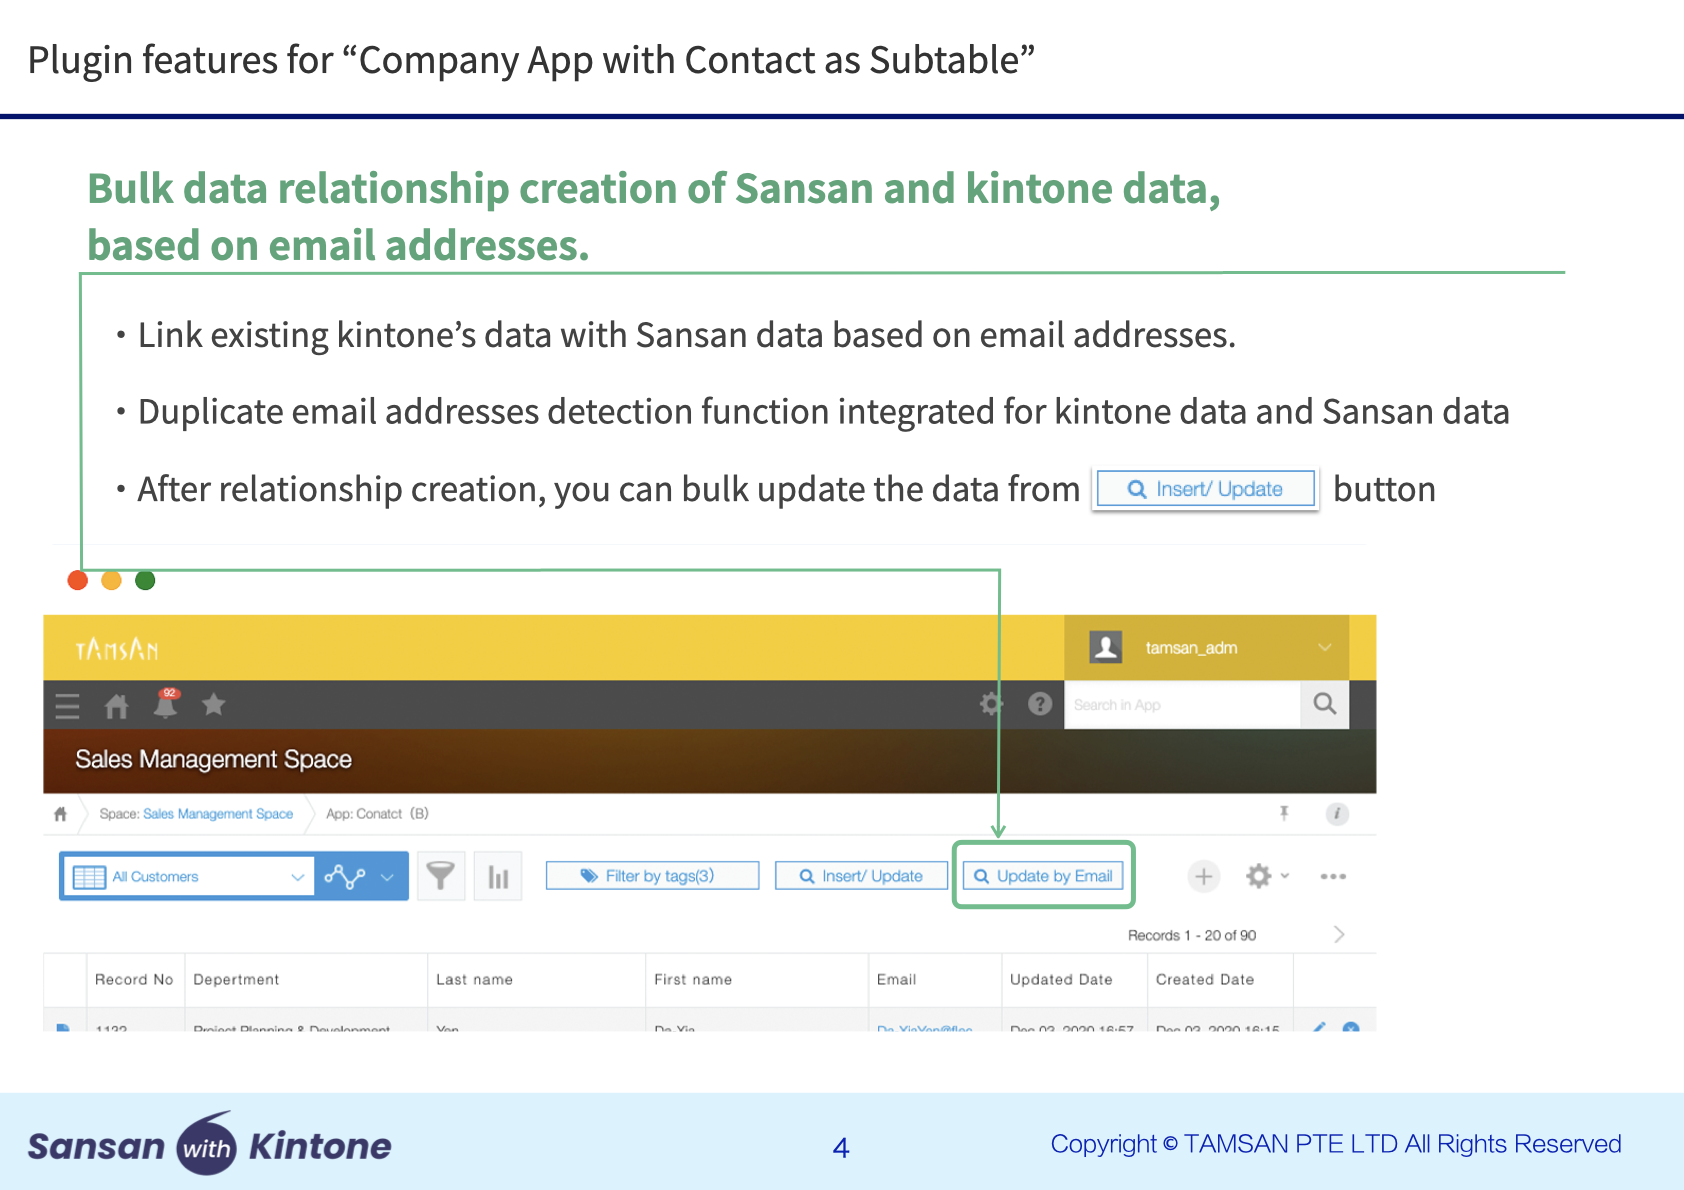The width and height of the screenshot is (1684, 1190).
Task: Open the three-dots options menu
Action: pos(1332,877)
